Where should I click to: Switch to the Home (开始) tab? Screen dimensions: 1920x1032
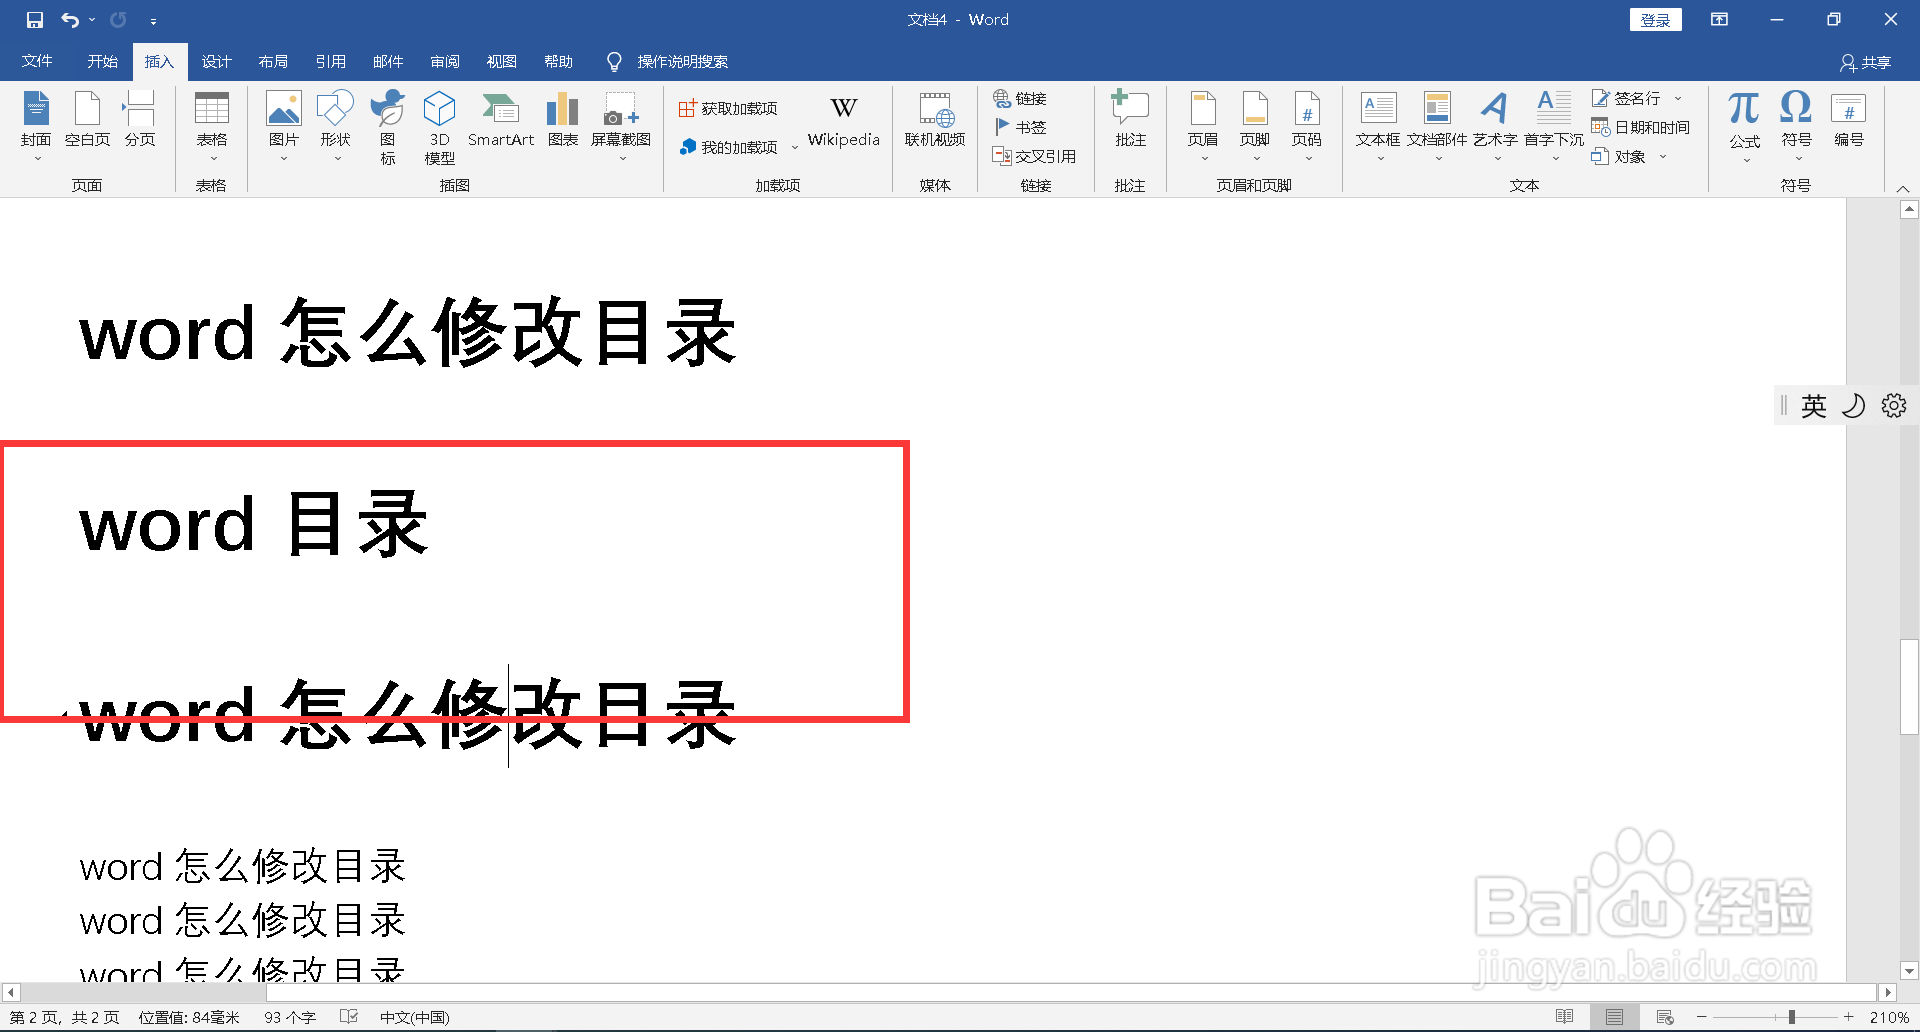[102, 61]
